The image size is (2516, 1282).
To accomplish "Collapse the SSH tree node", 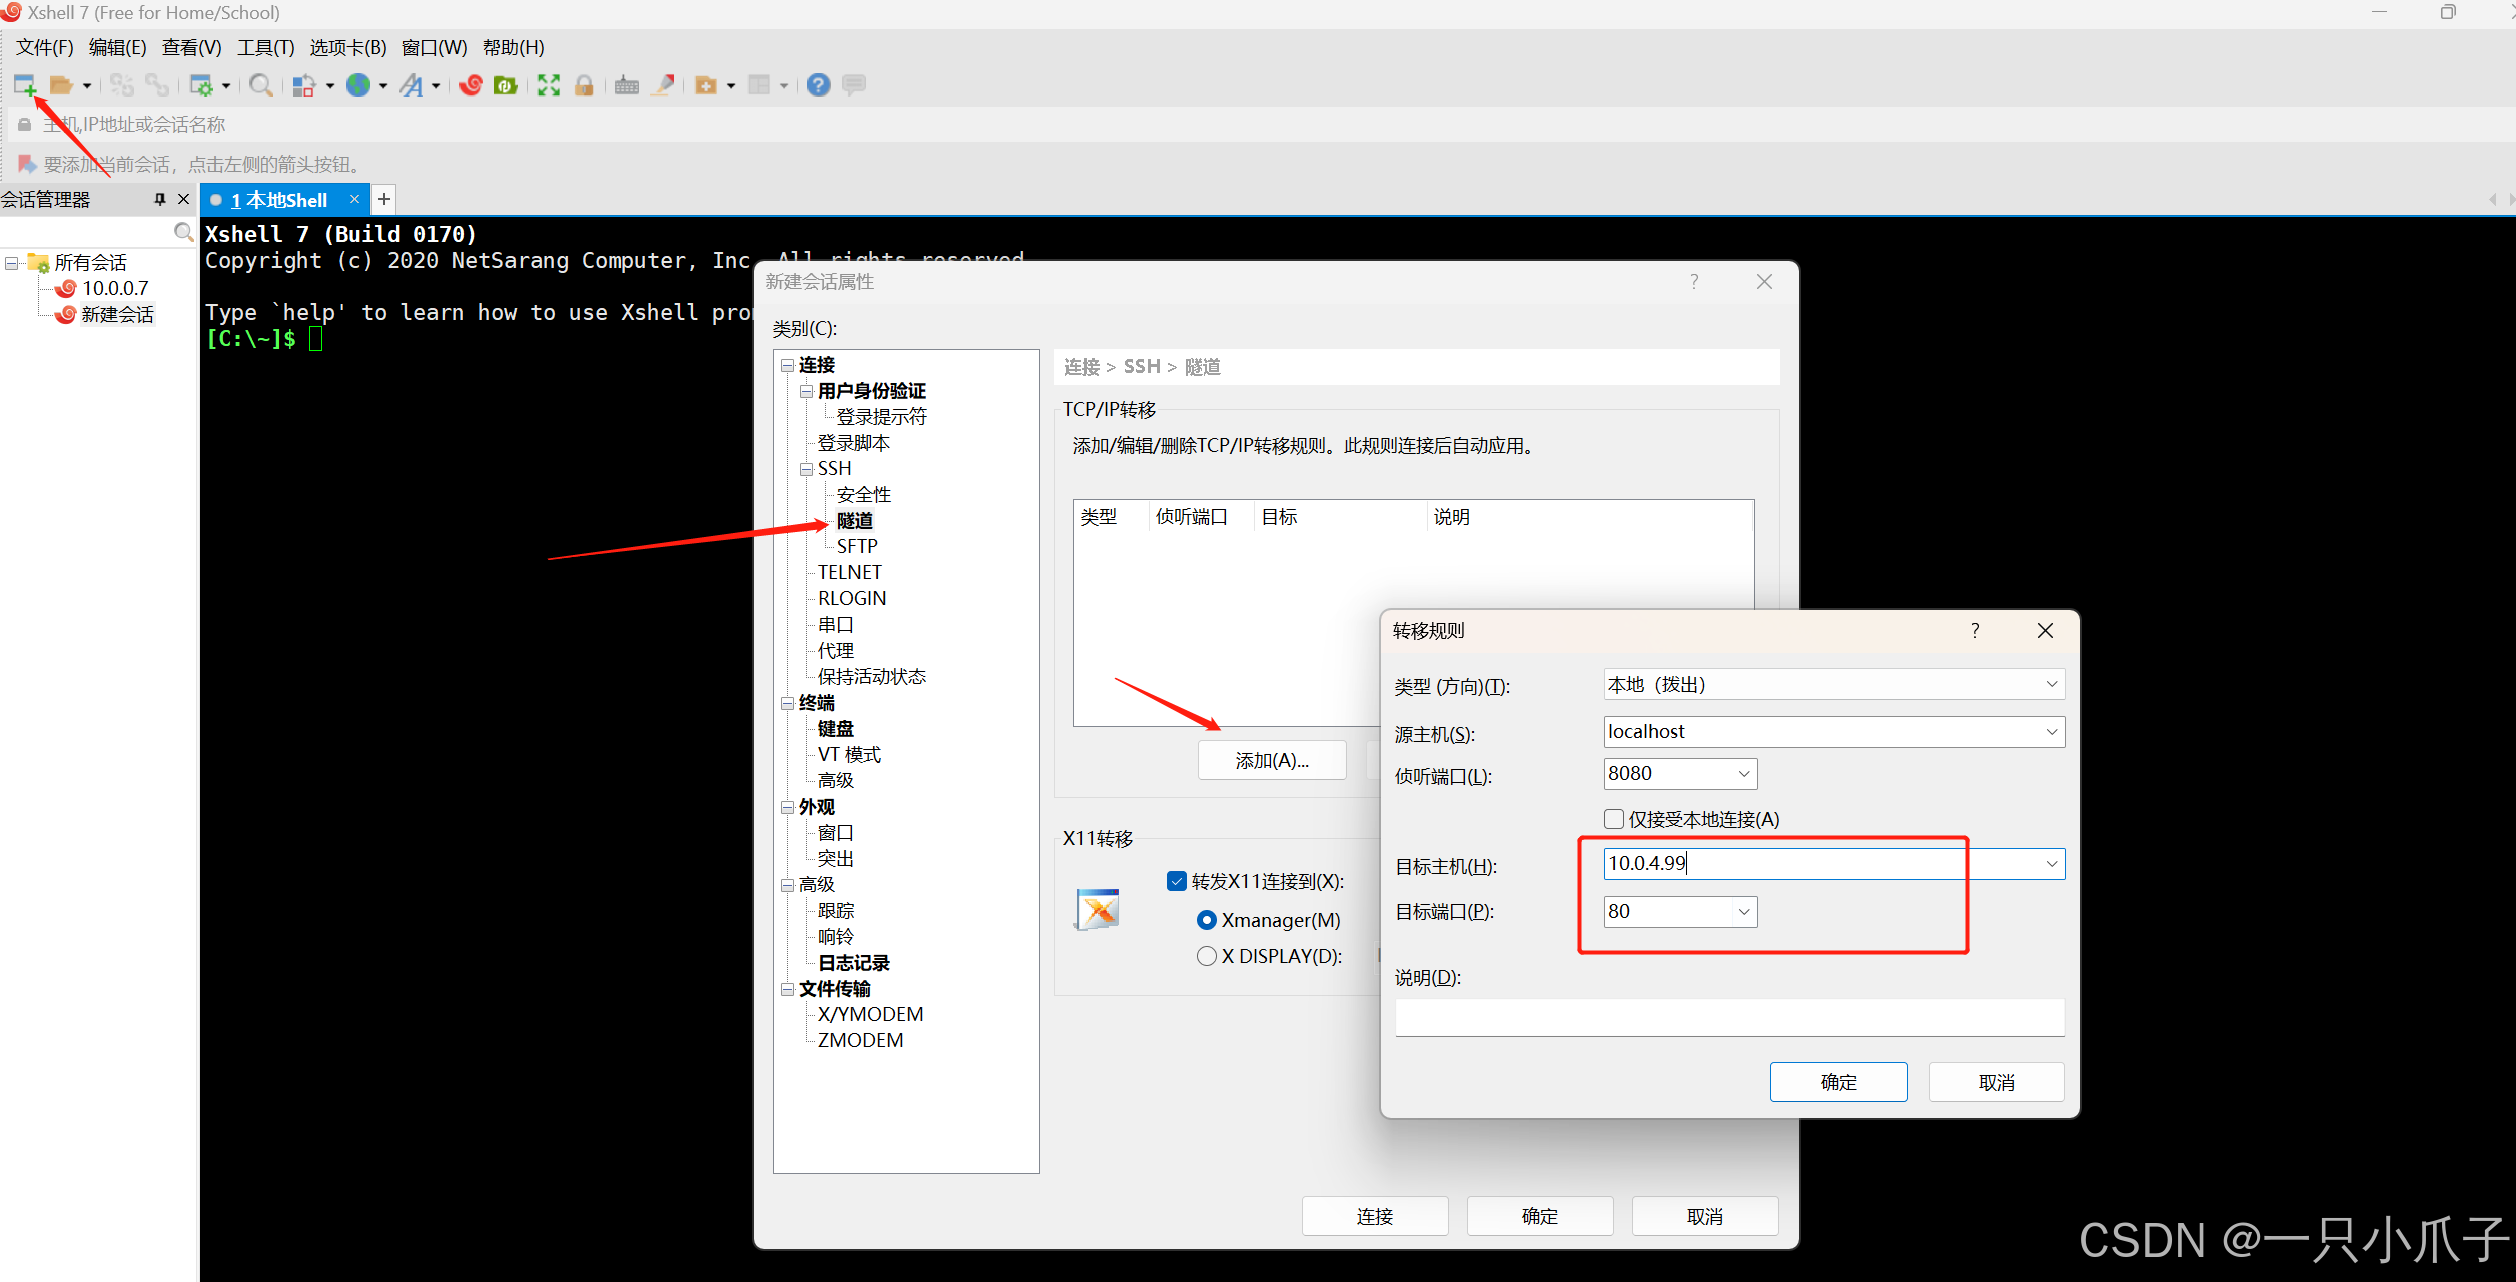I will pyautogui.click(x=806, y=469).
